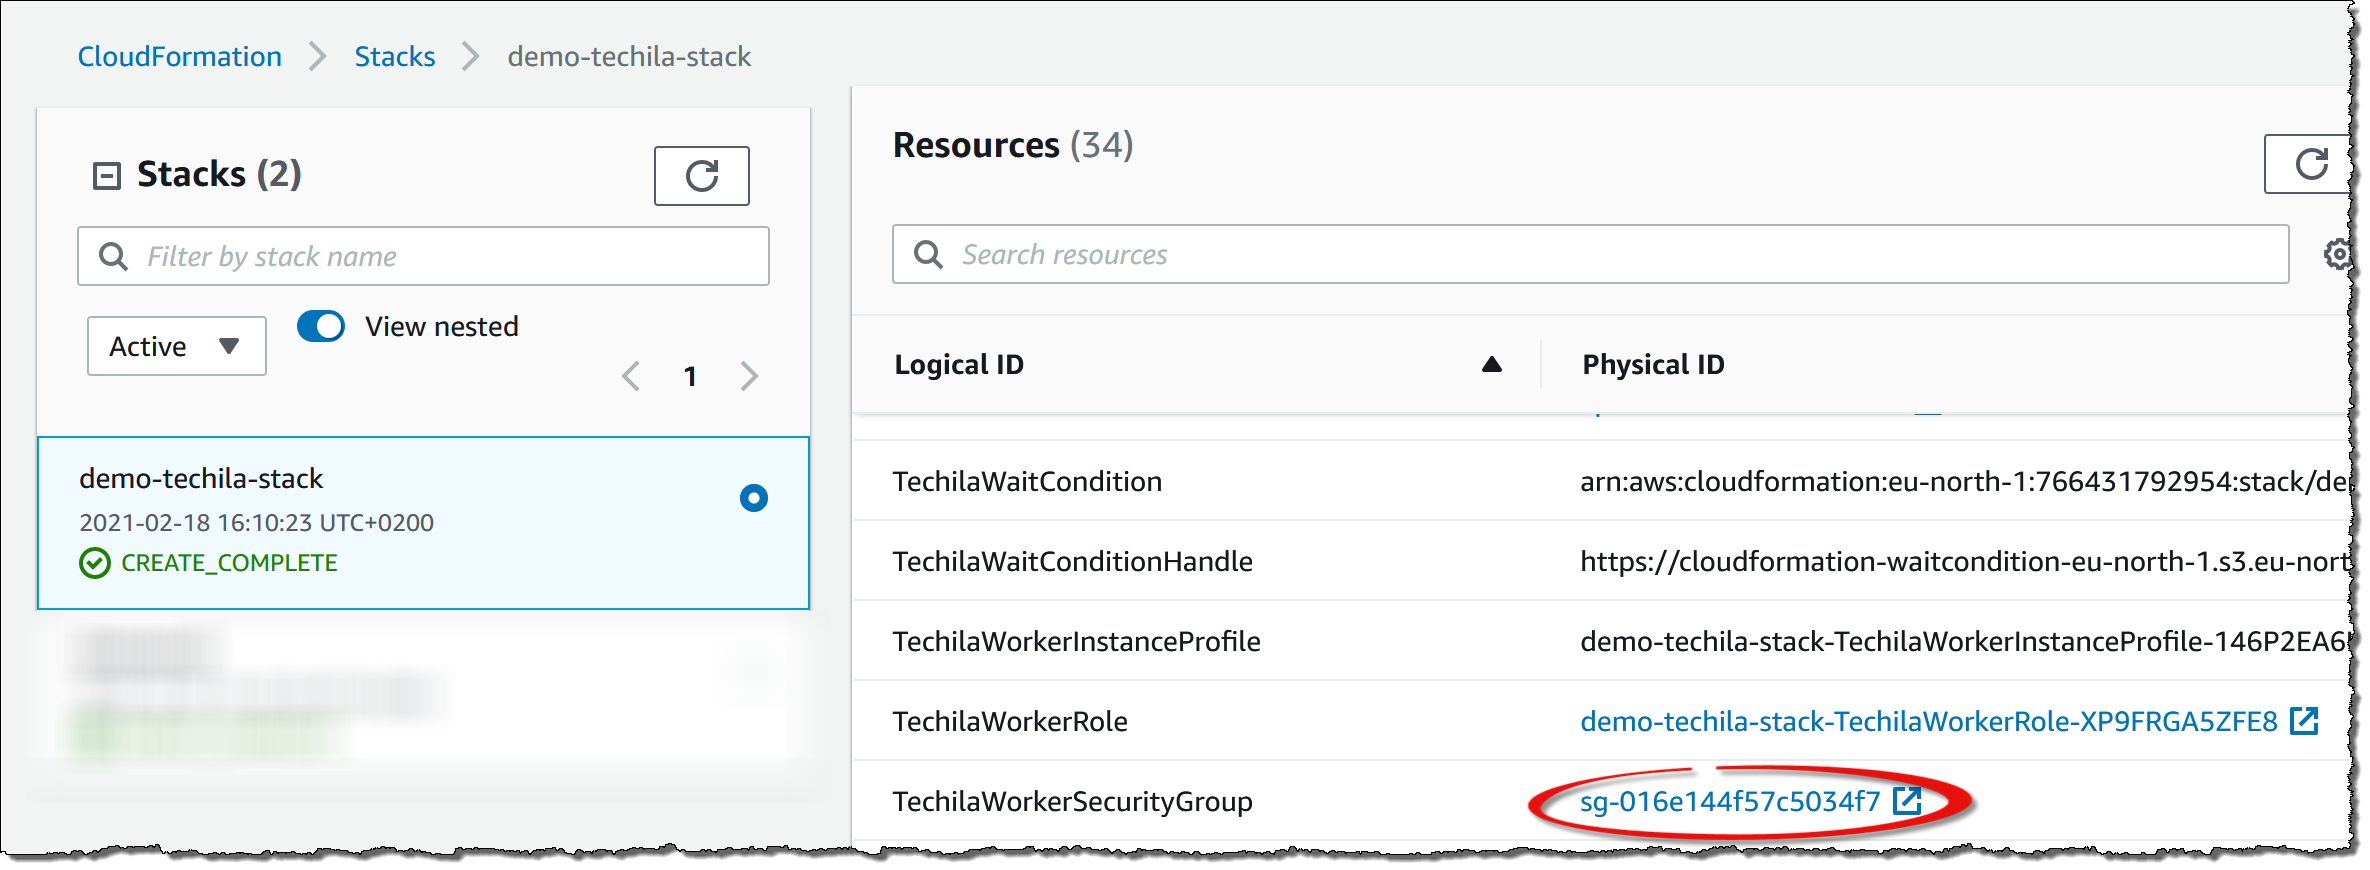Toggle the View nested switch
This screenshot has width=2370, height=870.
tap(321, 326)
